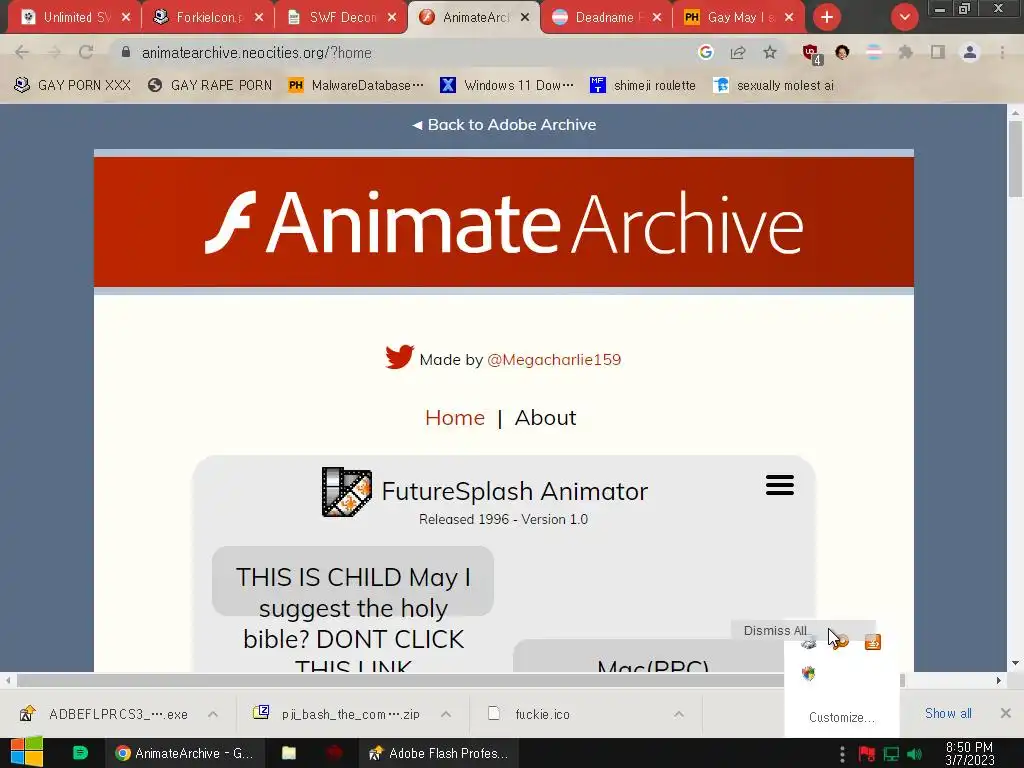The height and width of the screenshot is (768, 1024).
Task: Switch to the SWF Decom tab
Action: tap(340, 17)
